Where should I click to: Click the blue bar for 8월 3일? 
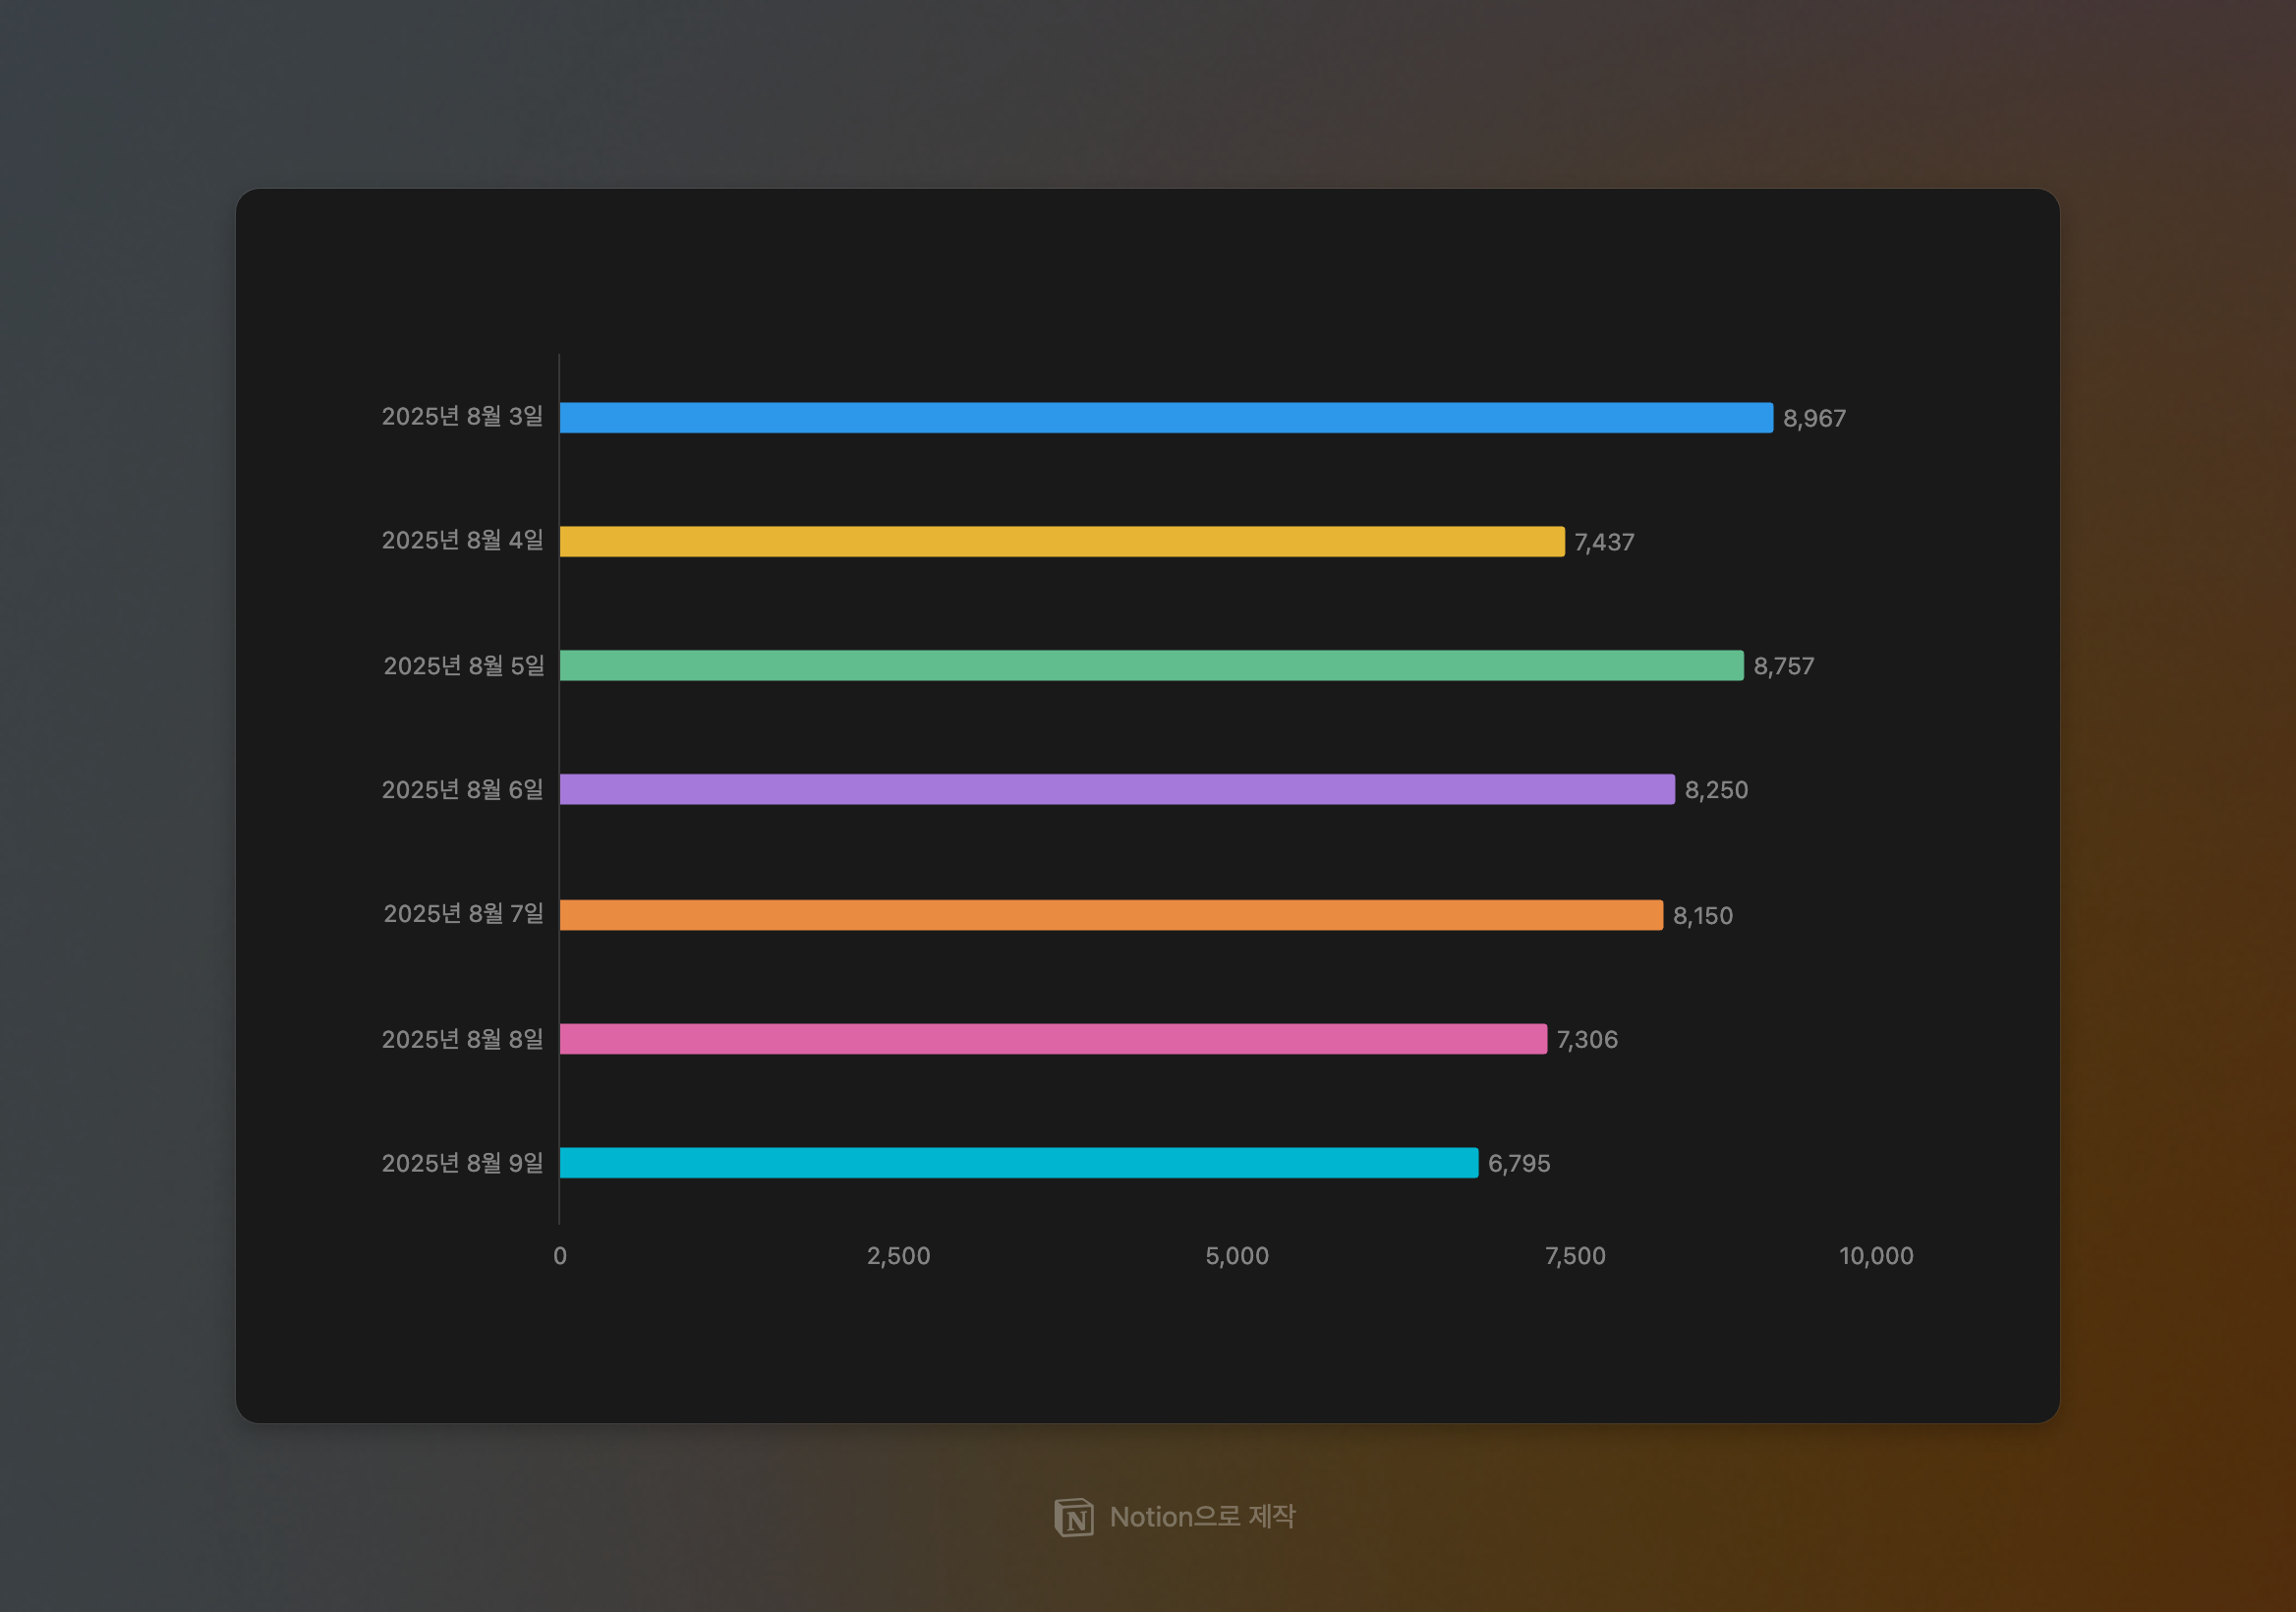point(1165,418)
